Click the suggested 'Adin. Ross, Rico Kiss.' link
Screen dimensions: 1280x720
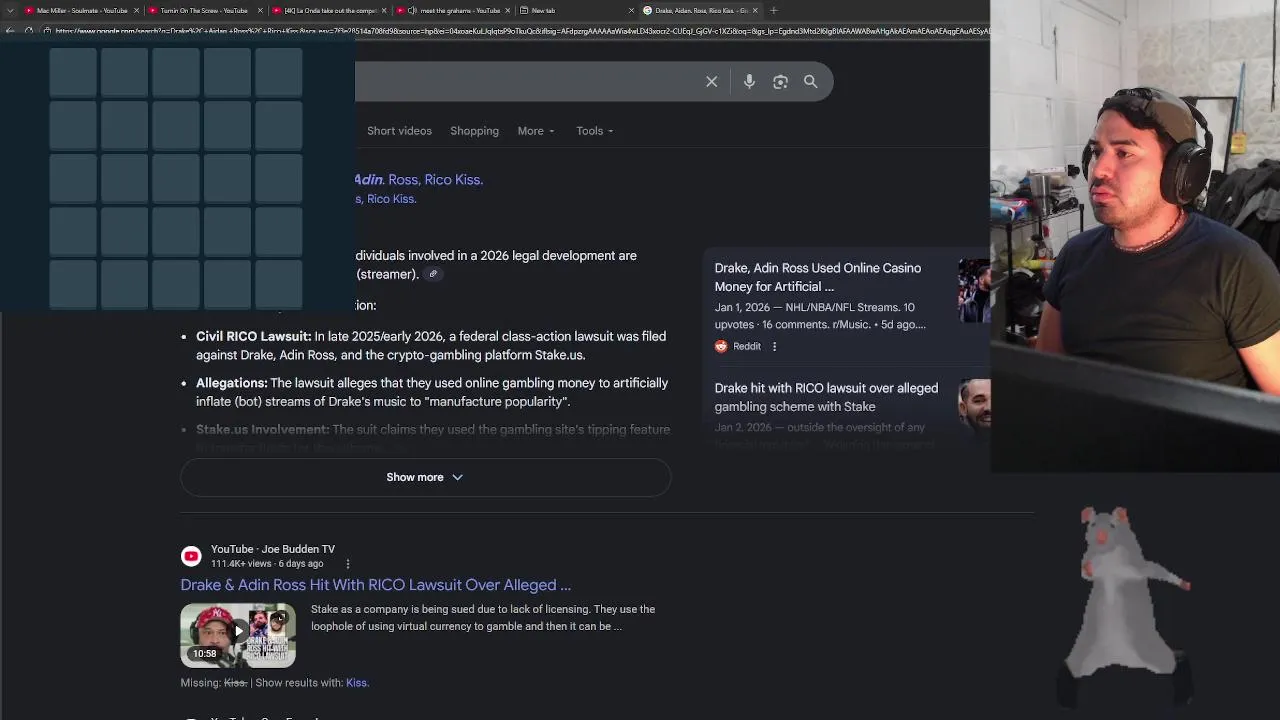pos(419,180)
